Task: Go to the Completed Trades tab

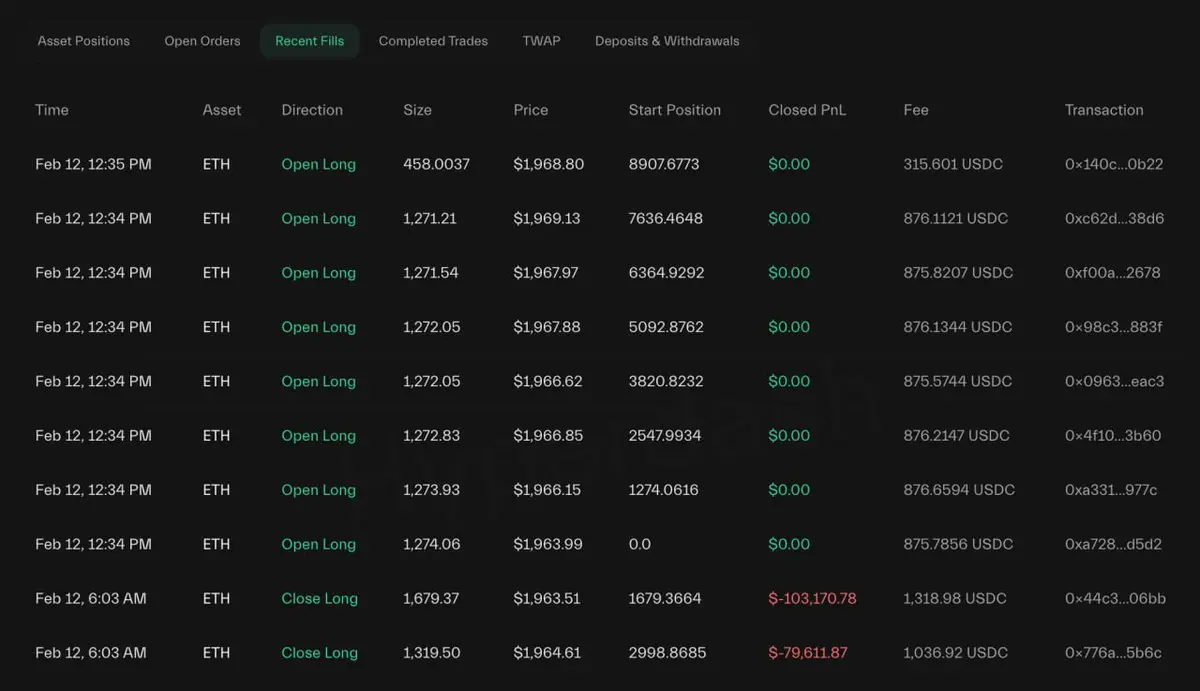Action: (x=433, y=41)
